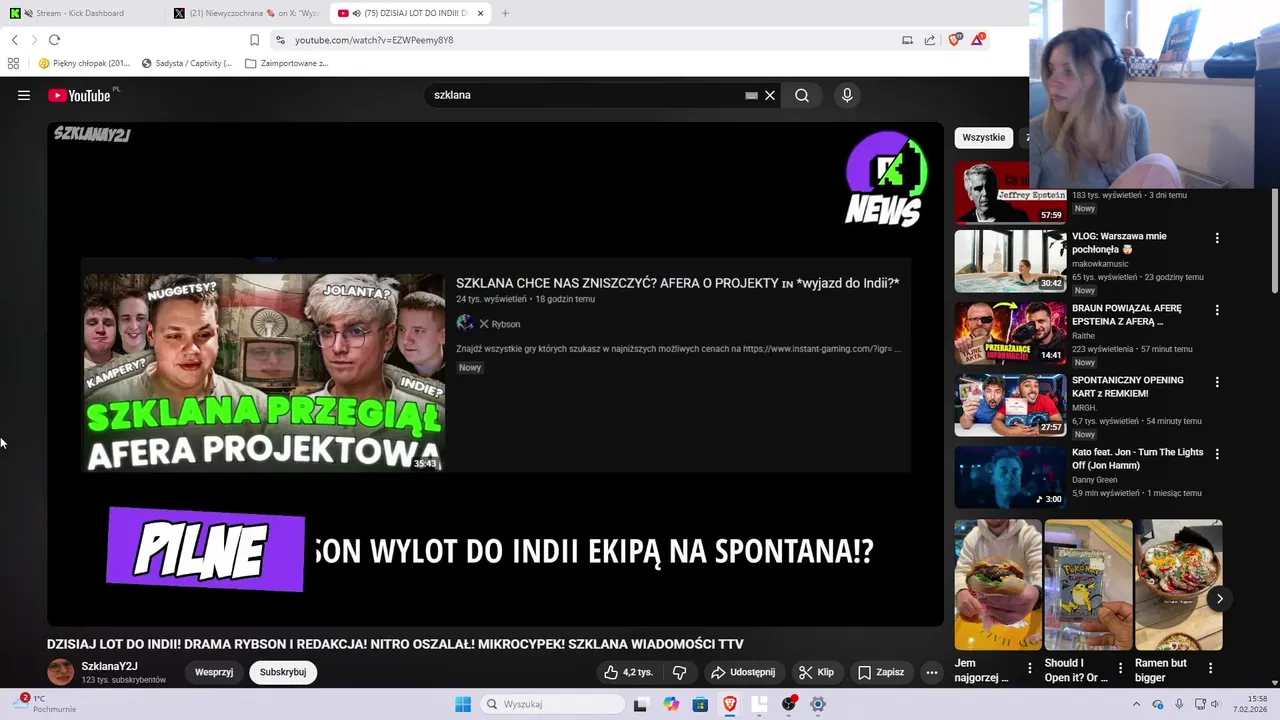Image resolution: width=1280 pixels, height=720 pixels.
Task: Open options for 'Ramen but bigger' Short
Action: point(1210,668)
